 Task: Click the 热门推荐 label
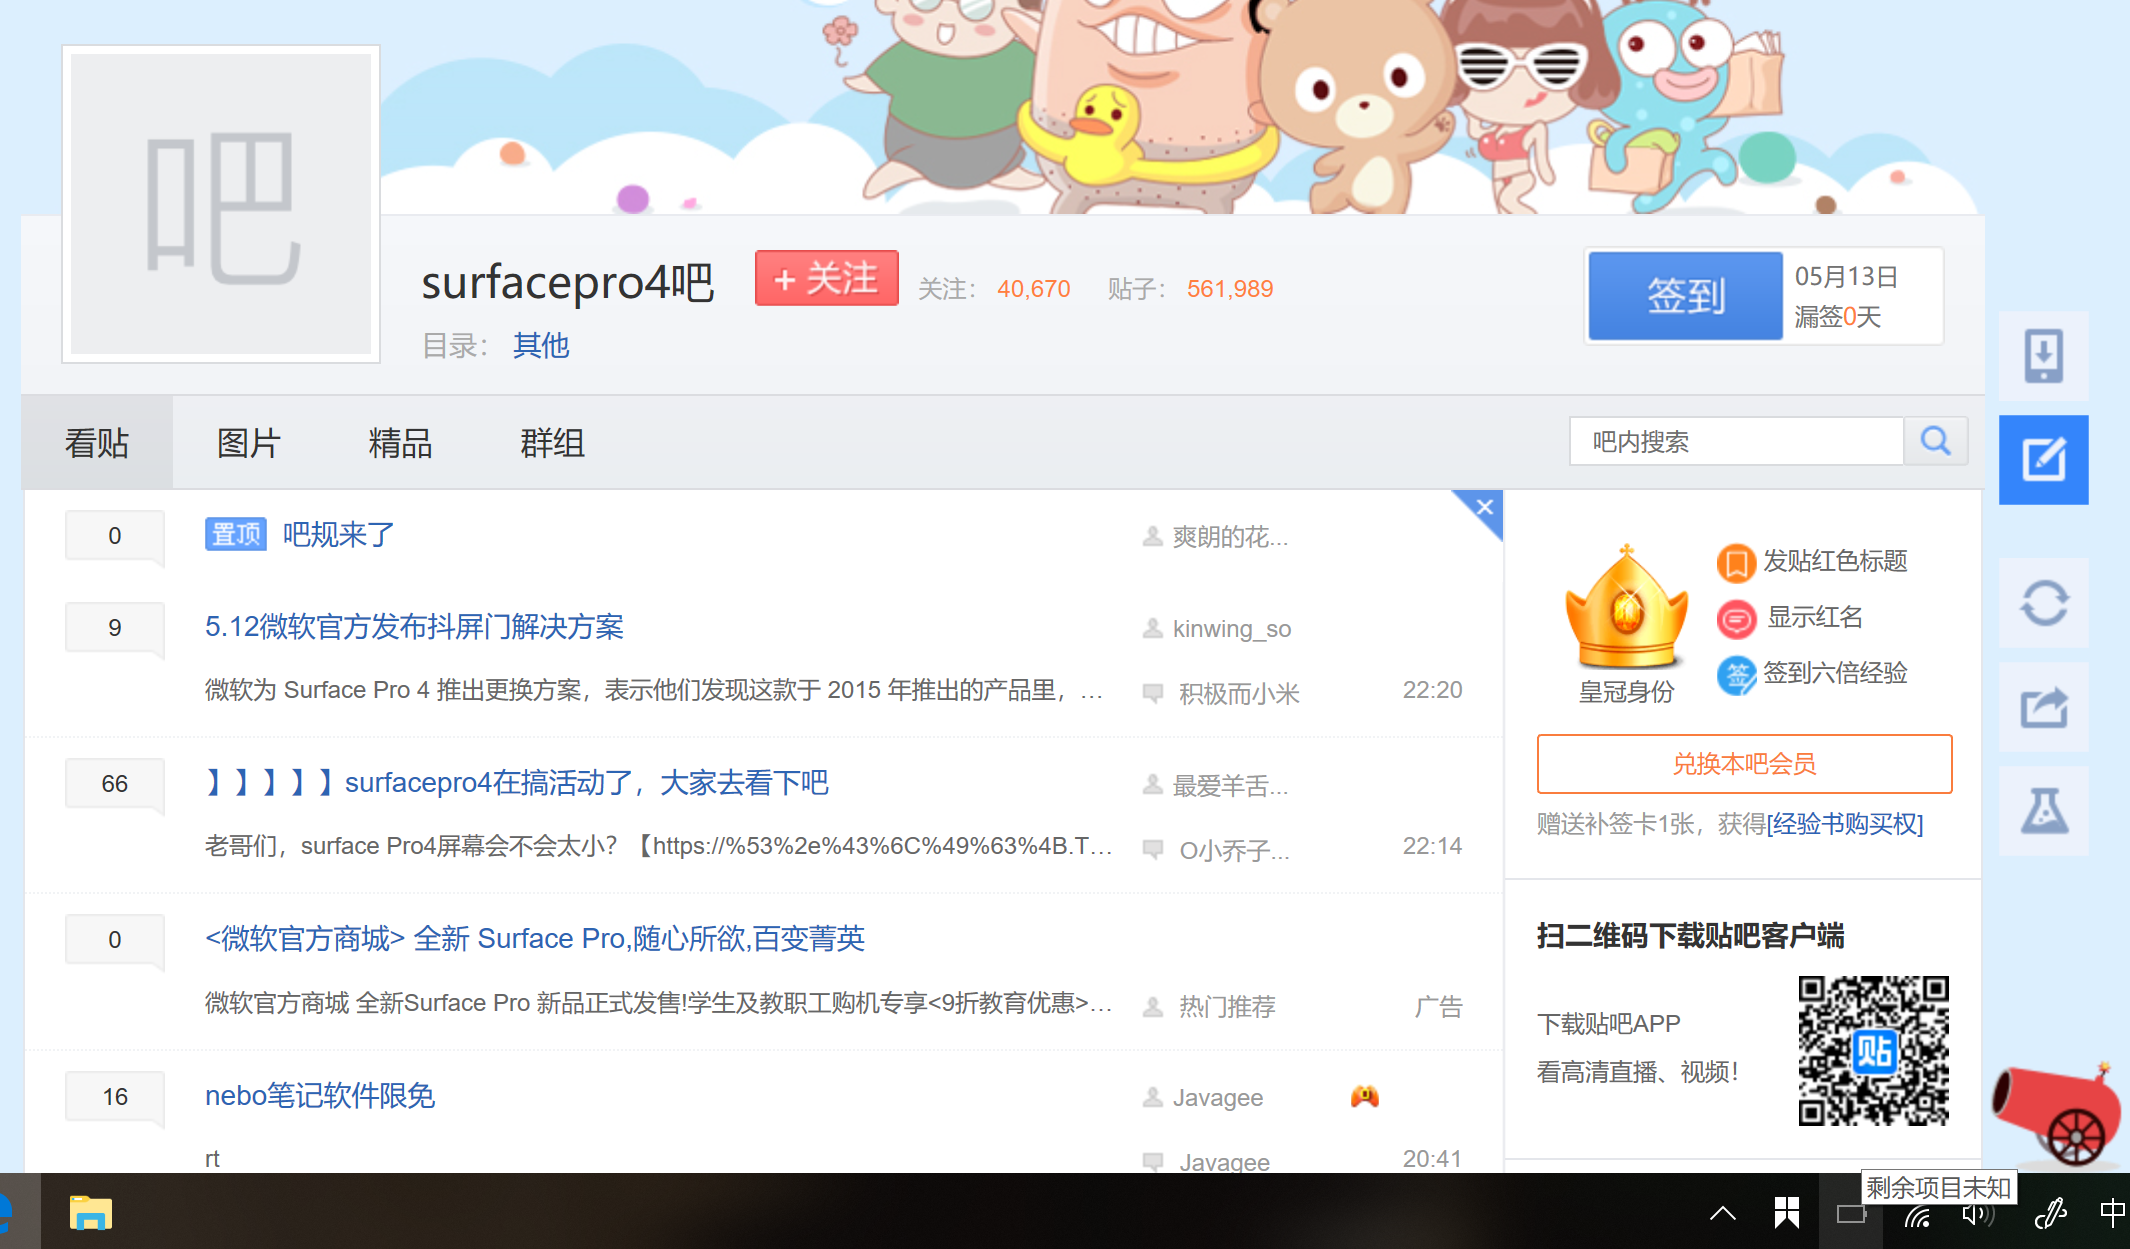click(x=1227, y=1007)
